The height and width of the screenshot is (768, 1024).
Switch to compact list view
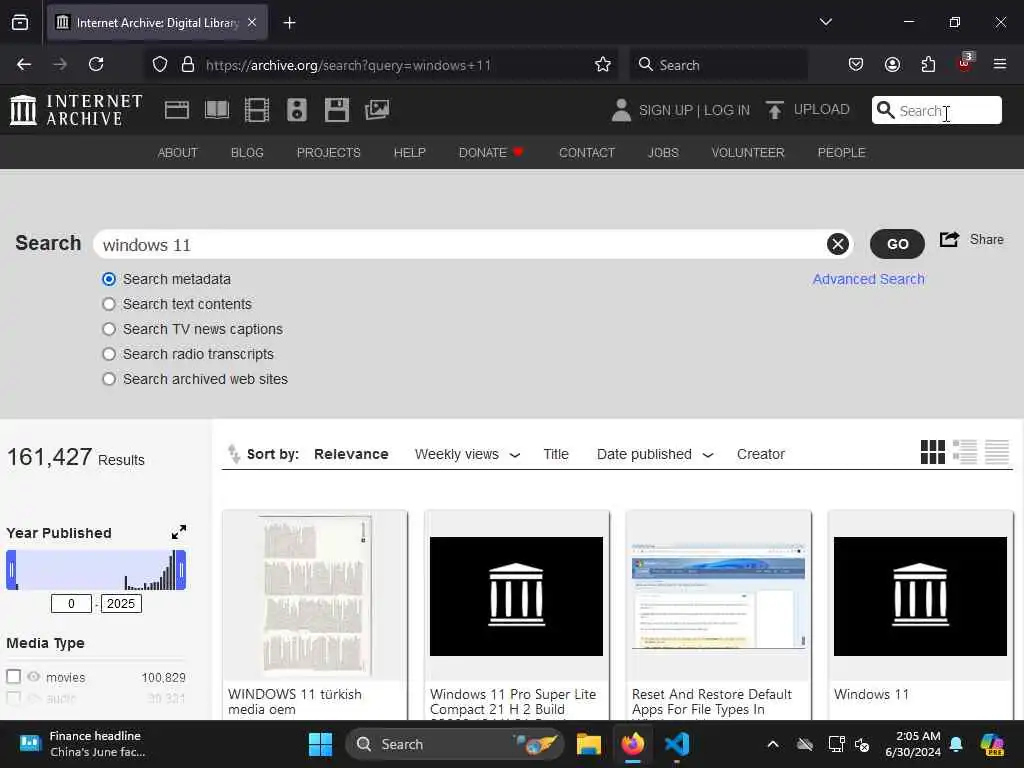[x=997, y=452]
